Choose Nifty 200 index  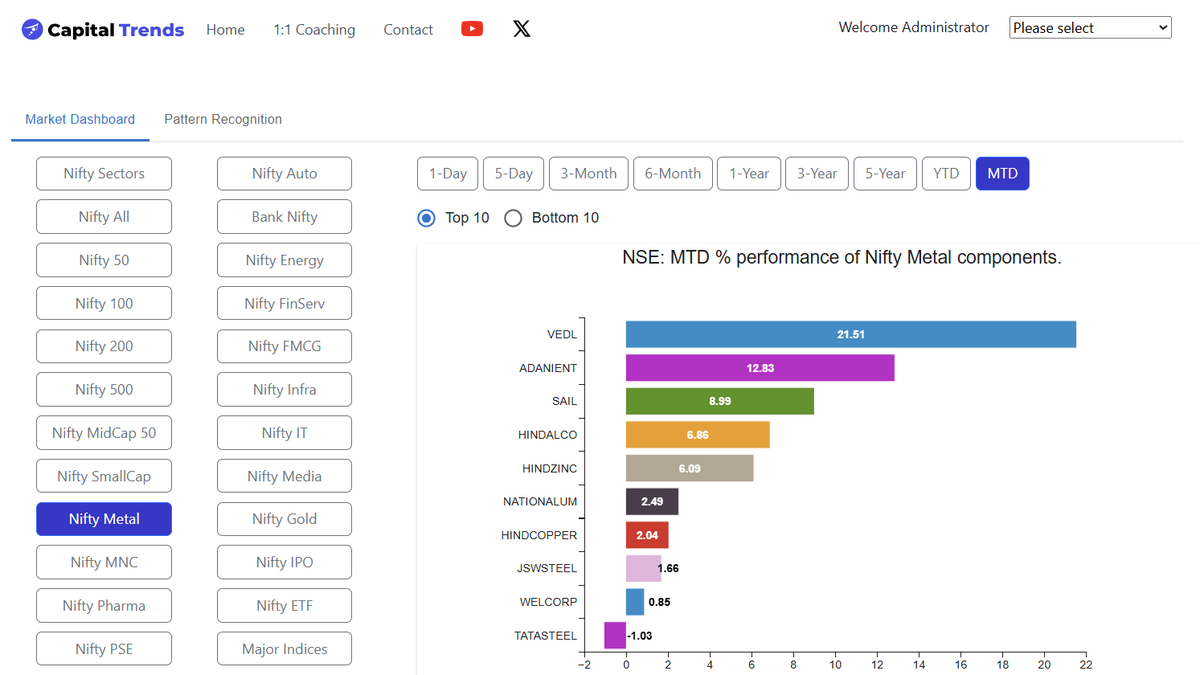click(104, 346)
